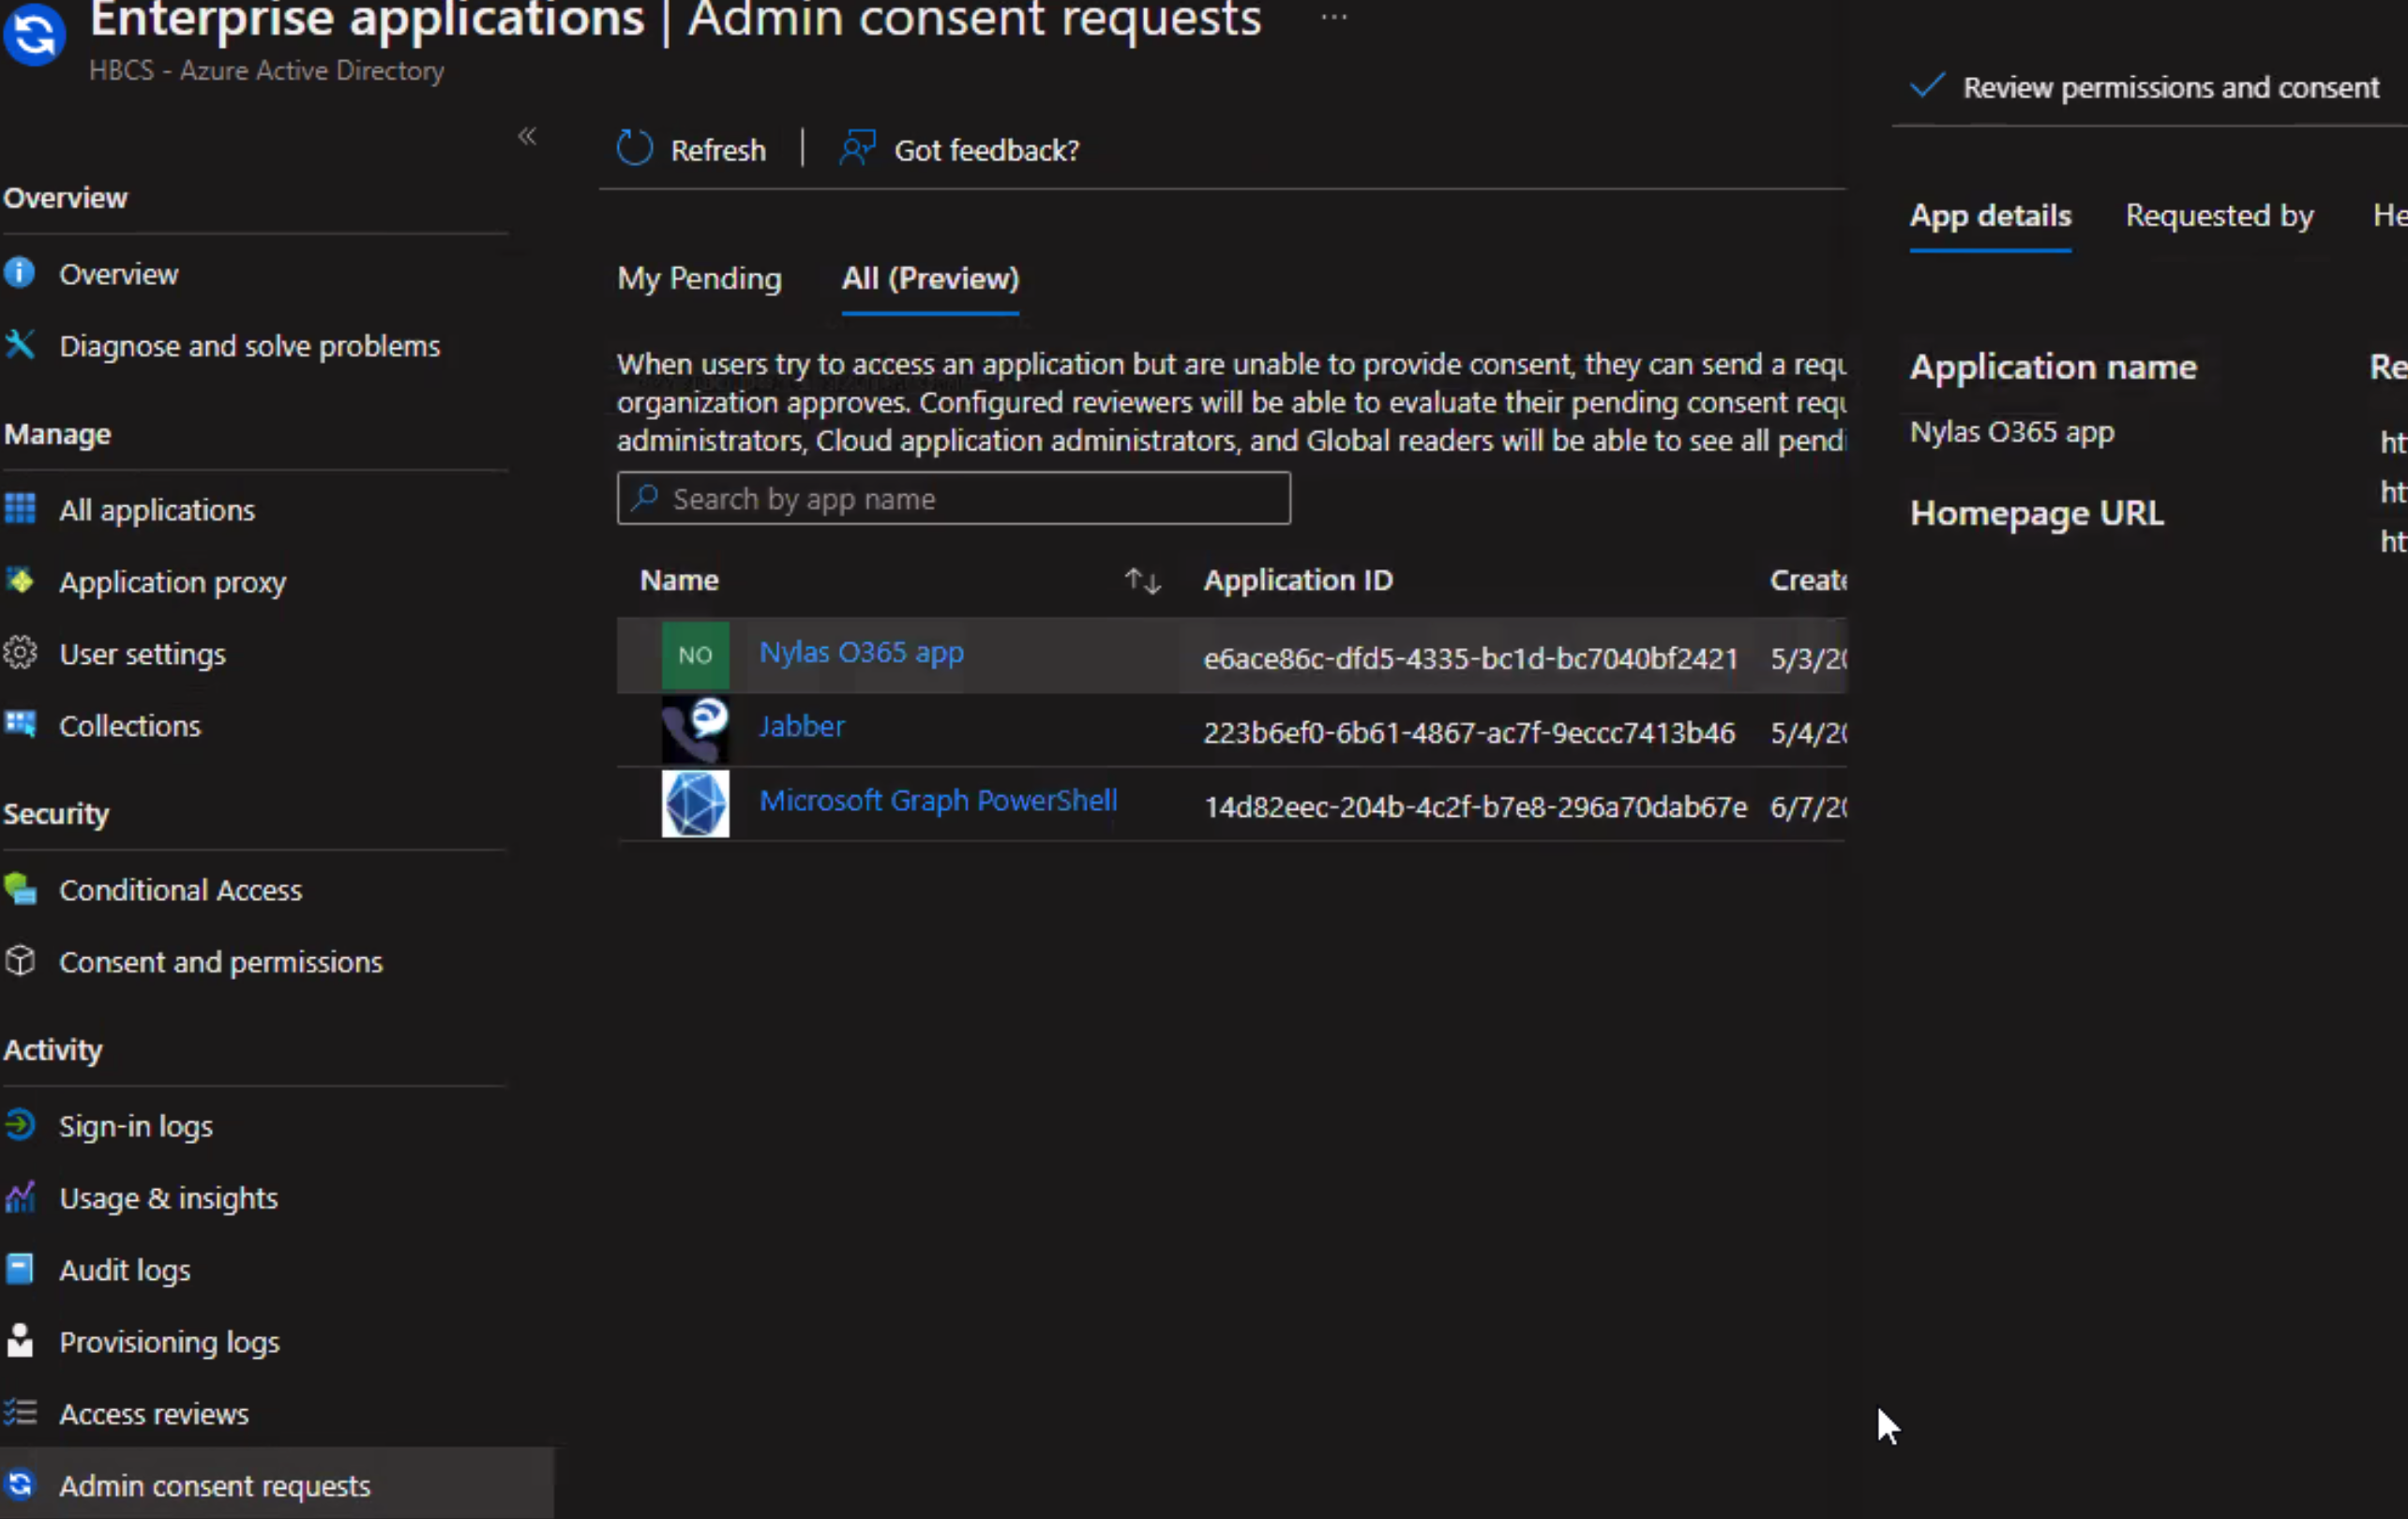The height and width of the screenshot is (1519, 2408).
Task: Open Collections in the Manage section
Action: click(130, 726)
